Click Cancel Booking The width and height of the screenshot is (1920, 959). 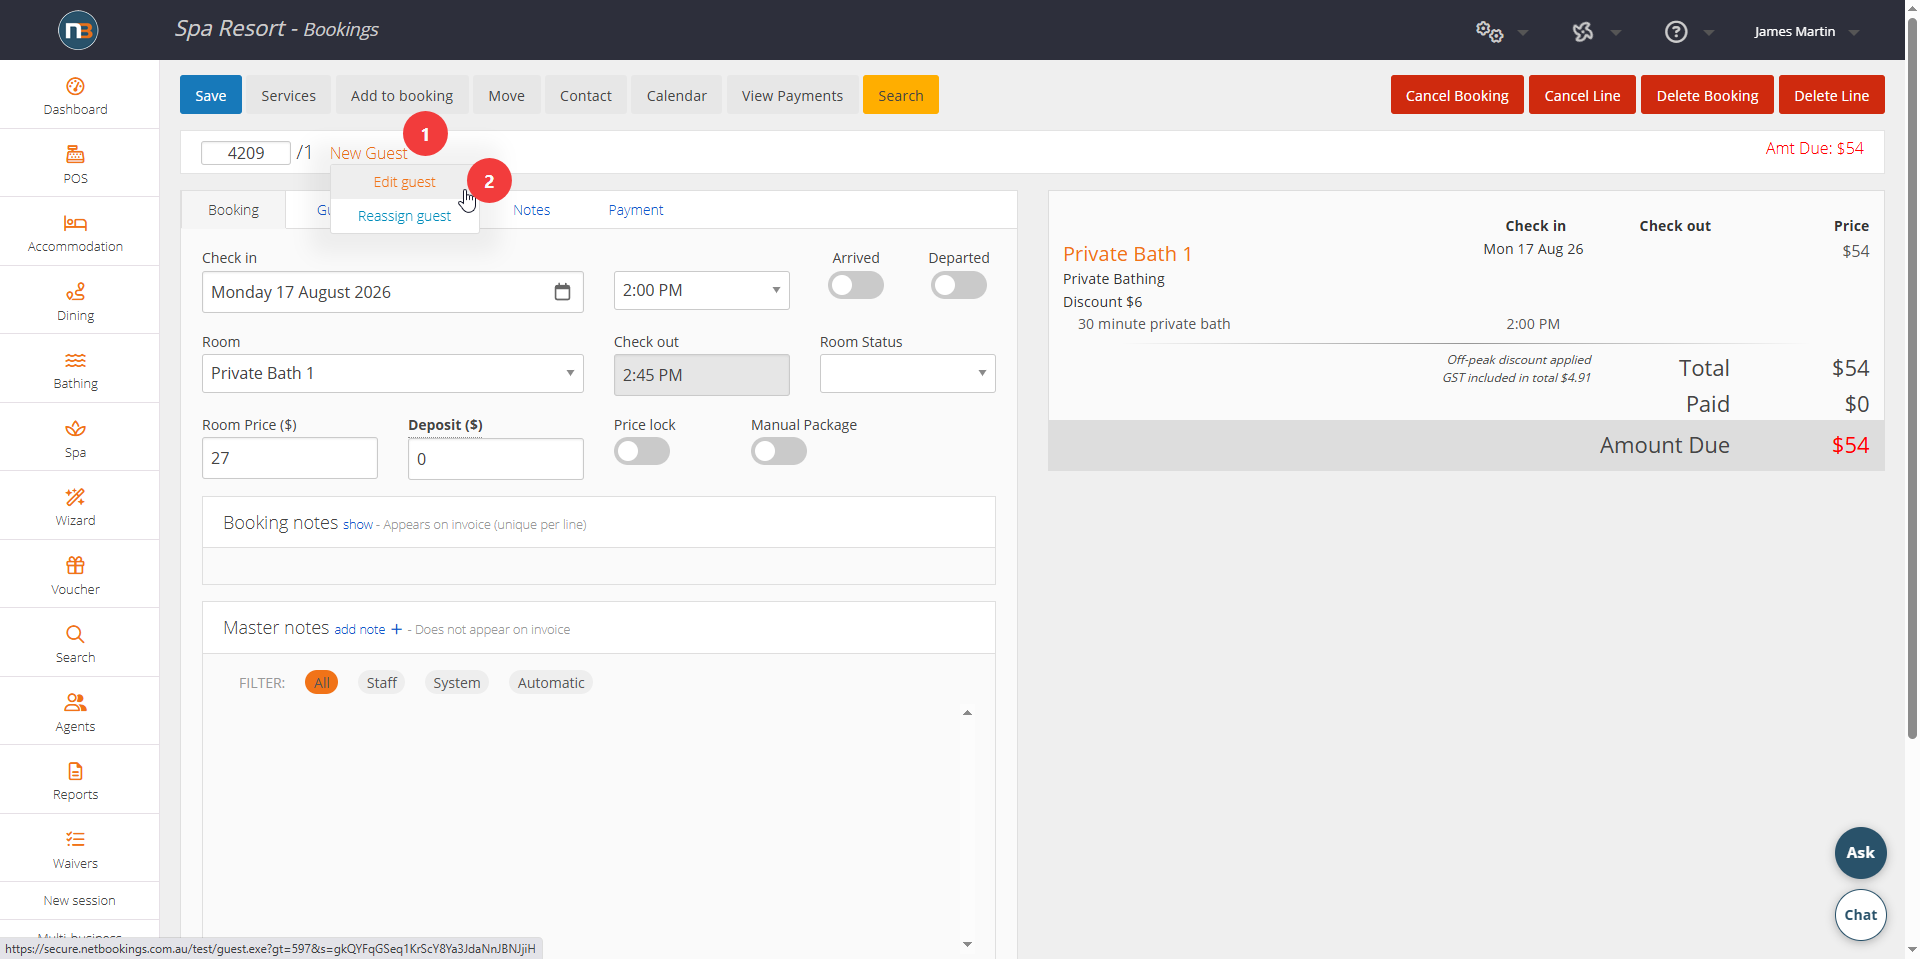coord(1457,95)
